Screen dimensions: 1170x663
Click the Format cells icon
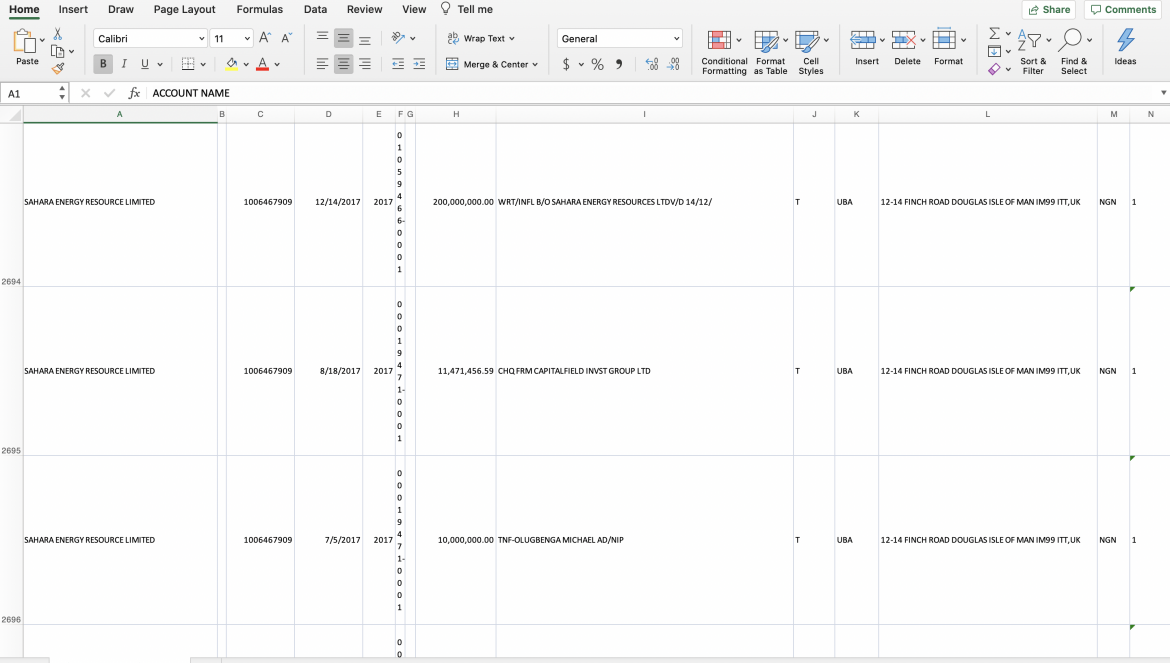click(944, 40)
